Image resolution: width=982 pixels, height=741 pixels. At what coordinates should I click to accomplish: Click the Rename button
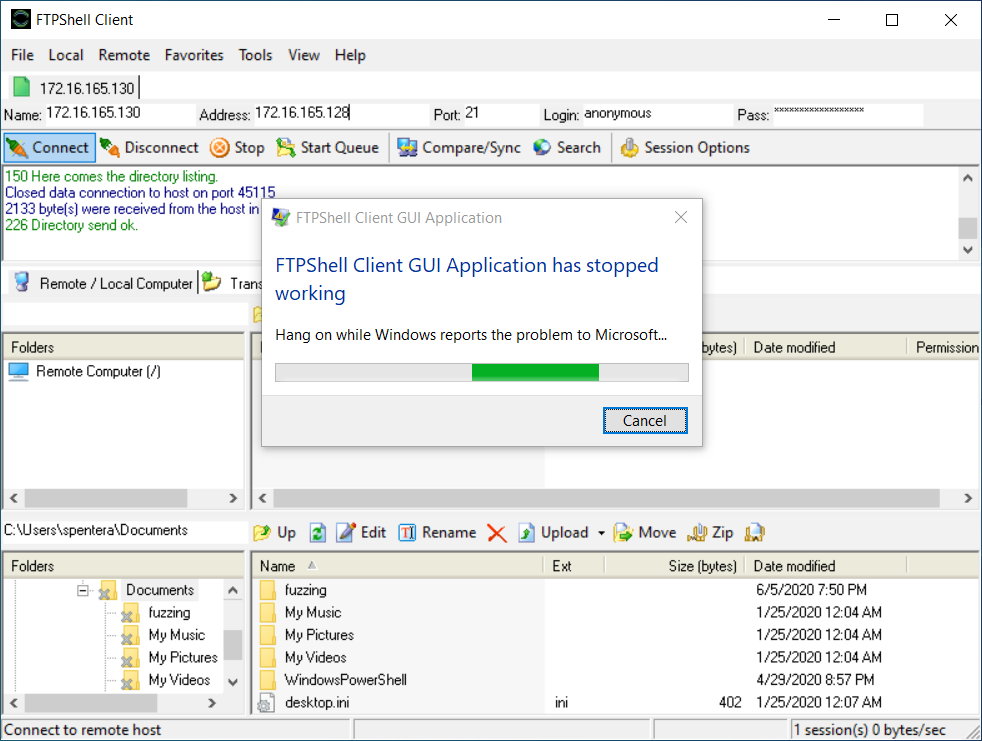437,532
